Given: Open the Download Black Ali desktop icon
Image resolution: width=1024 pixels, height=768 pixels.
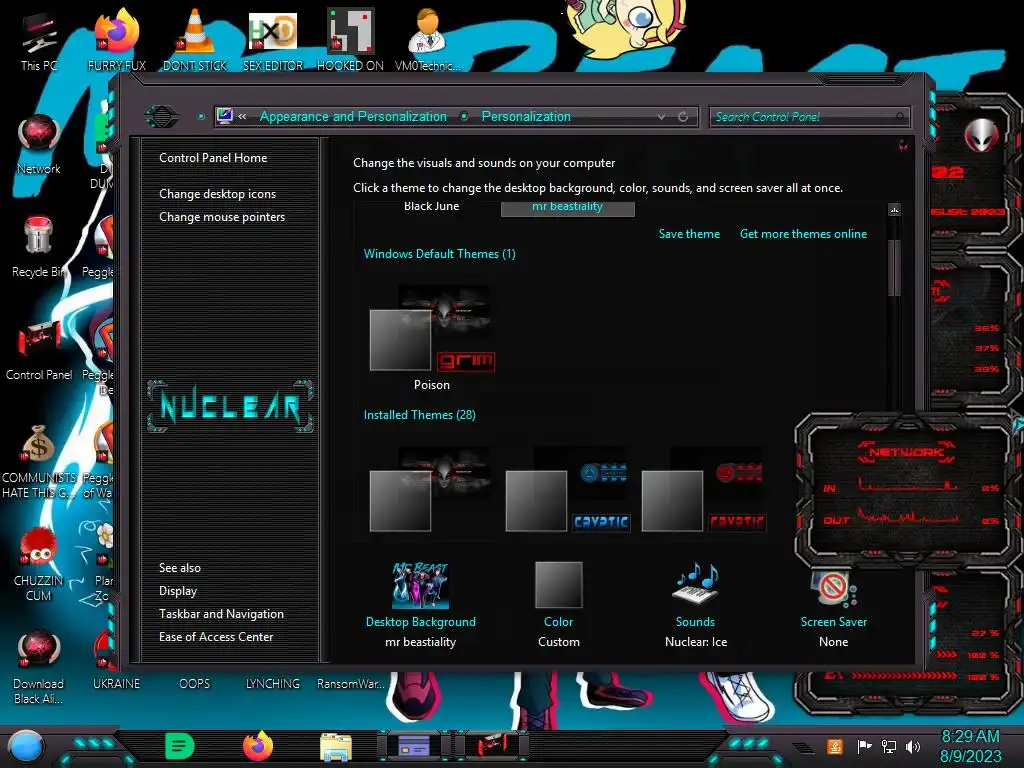Looking at the screenshot, I should (x=39, y=667).
